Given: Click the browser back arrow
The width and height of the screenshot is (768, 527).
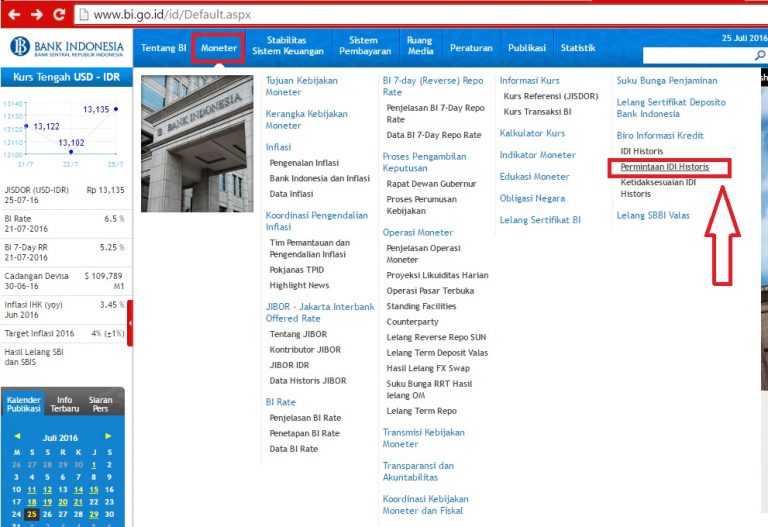Looking at the screenshot, I should 14,14.
